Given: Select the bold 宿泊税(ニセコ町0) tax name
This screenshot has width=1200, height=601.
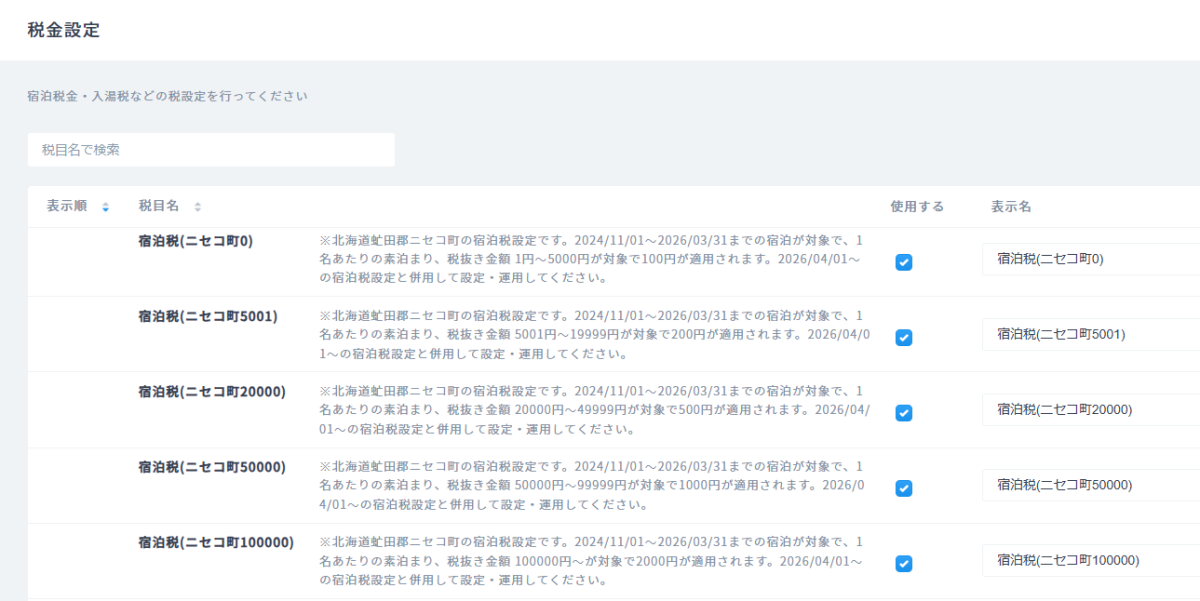Looking at the screenshot, I should [x=196, y=241].
